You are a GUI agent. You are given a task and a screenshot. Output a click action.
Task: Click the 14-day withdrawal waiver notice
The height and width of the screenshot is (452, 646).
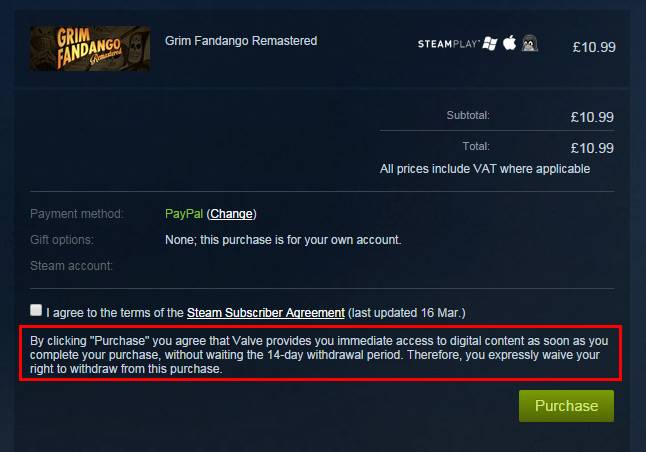pyautogui.click(x=319, y=354)
